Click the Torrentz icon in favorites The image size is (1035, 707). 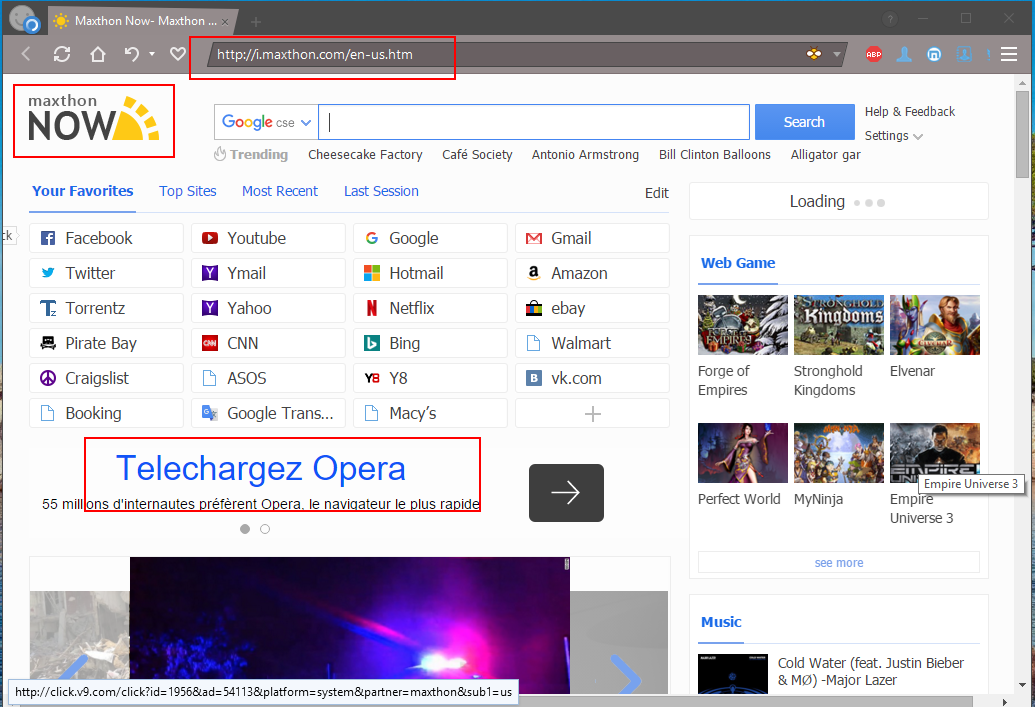[48, 308]
